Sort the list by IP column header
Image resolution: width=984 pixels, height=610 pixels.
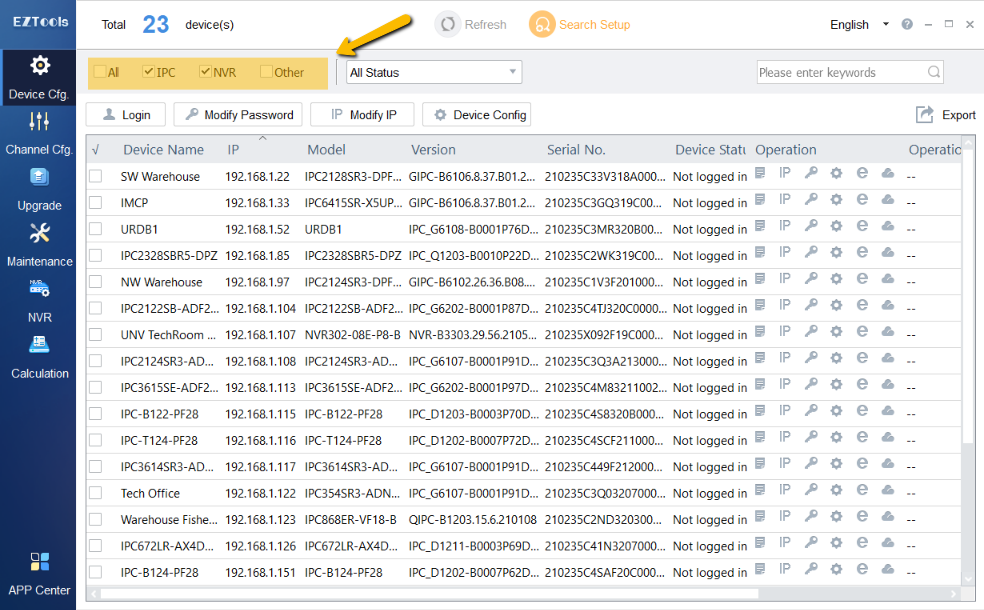233,150
